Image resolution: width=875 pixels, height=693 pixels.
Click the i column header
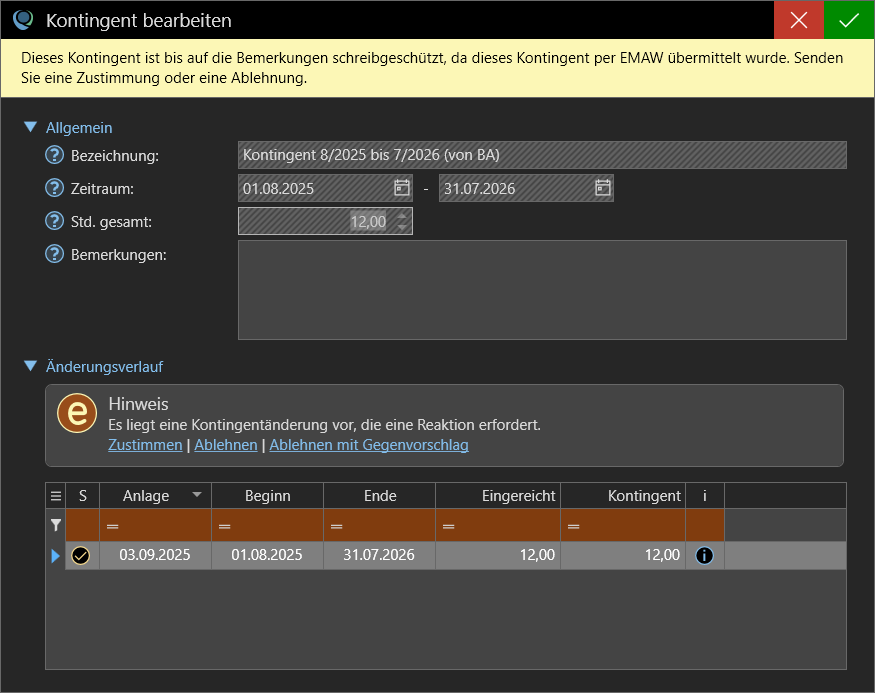pos(705,495)
